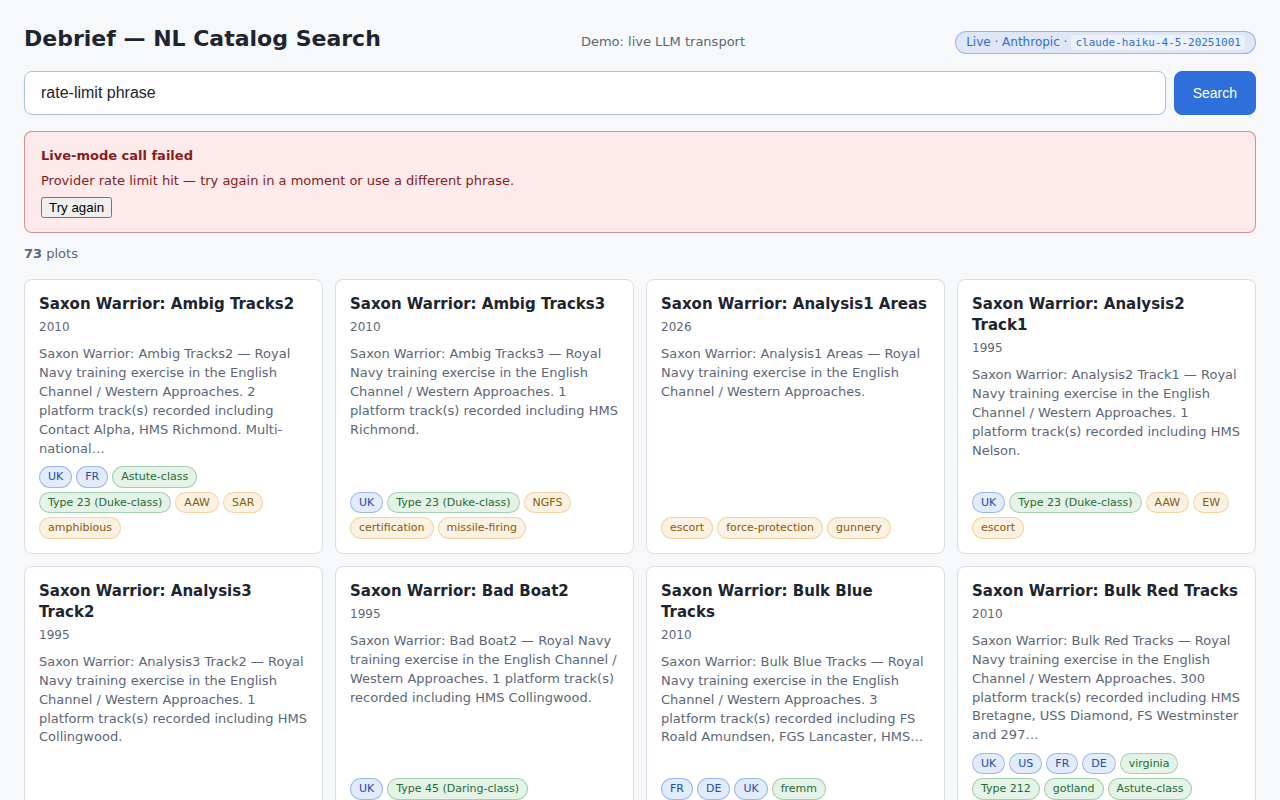This screenshot has width=1280, height=800.
Task: Select the fremm tag
Action: (x=799, y=788)
